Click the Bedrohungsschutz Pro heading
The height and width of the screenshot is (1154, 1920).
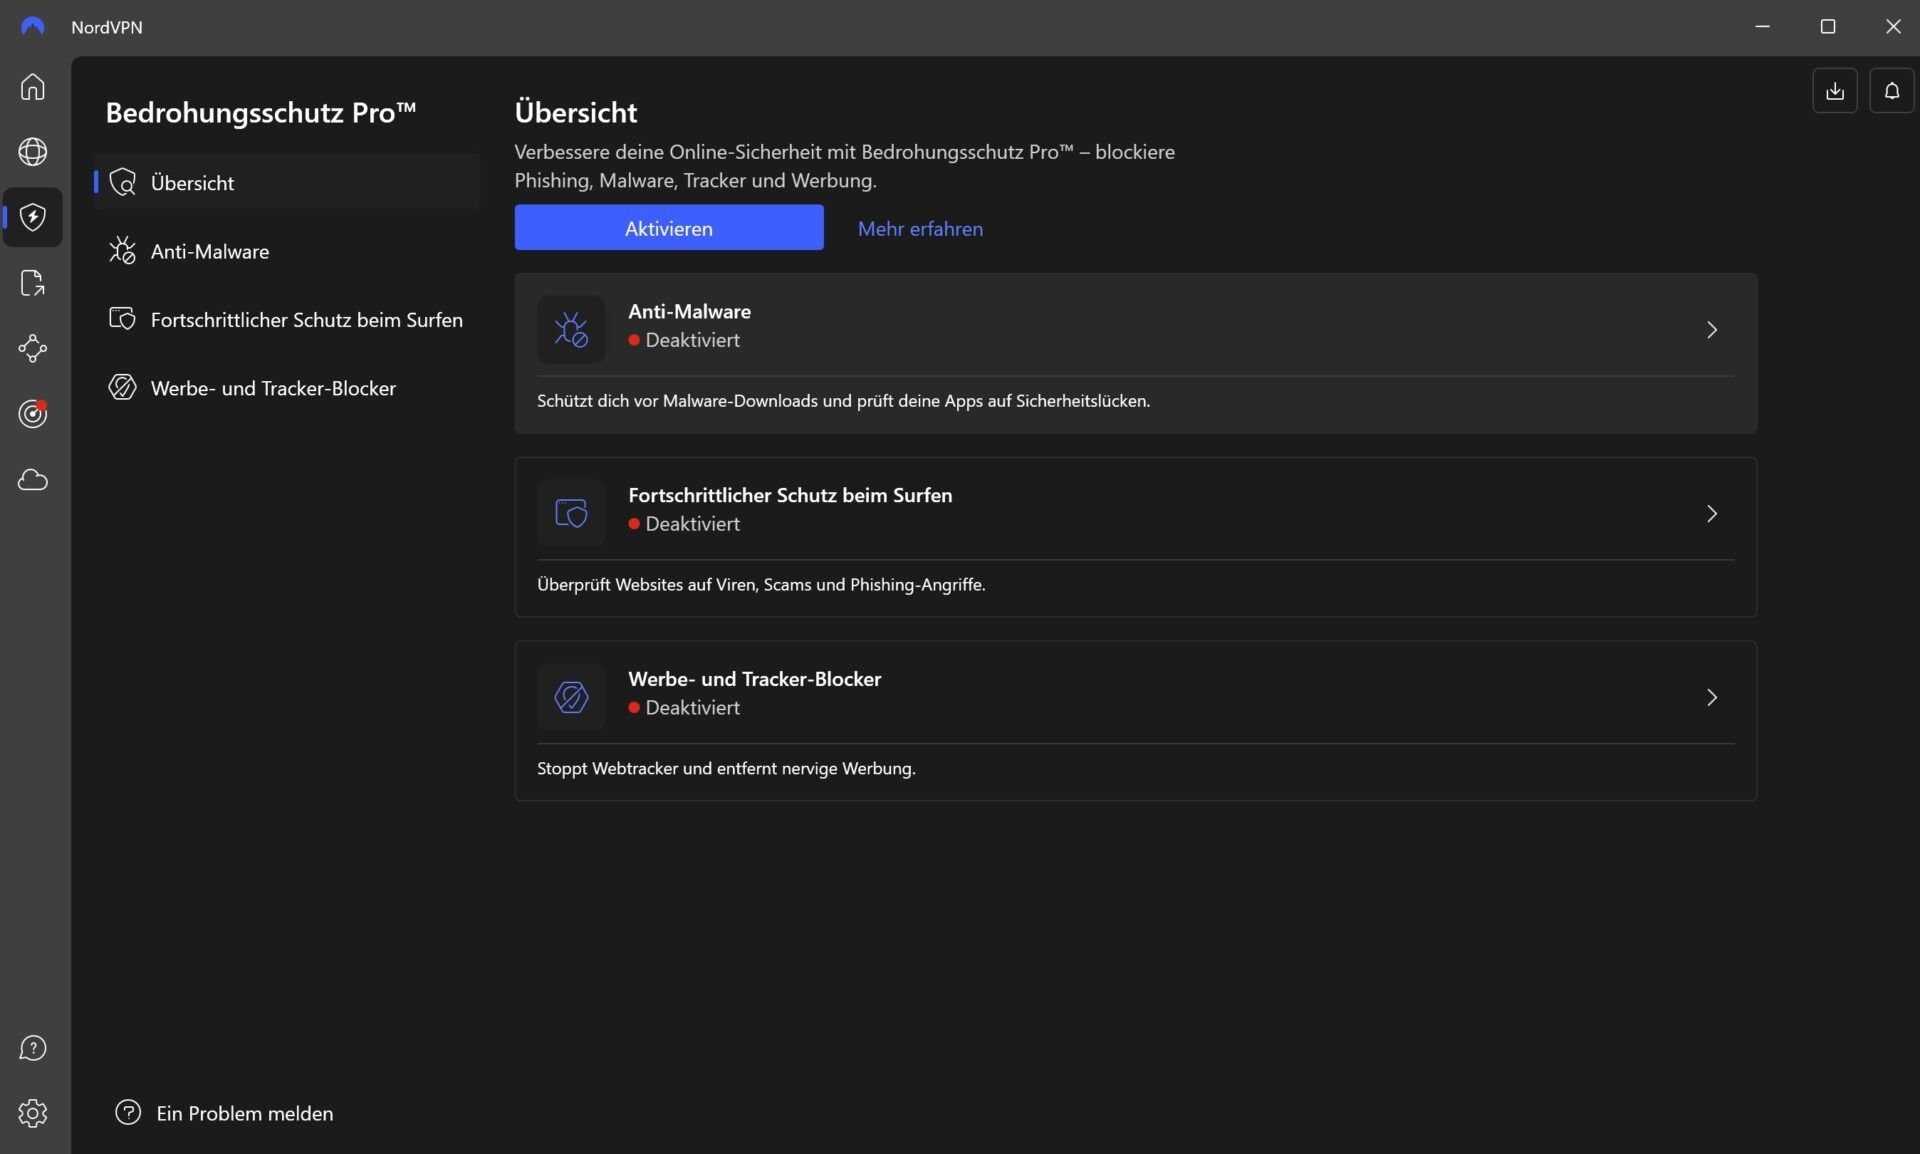pyautogui.click(x=260, y=113)
